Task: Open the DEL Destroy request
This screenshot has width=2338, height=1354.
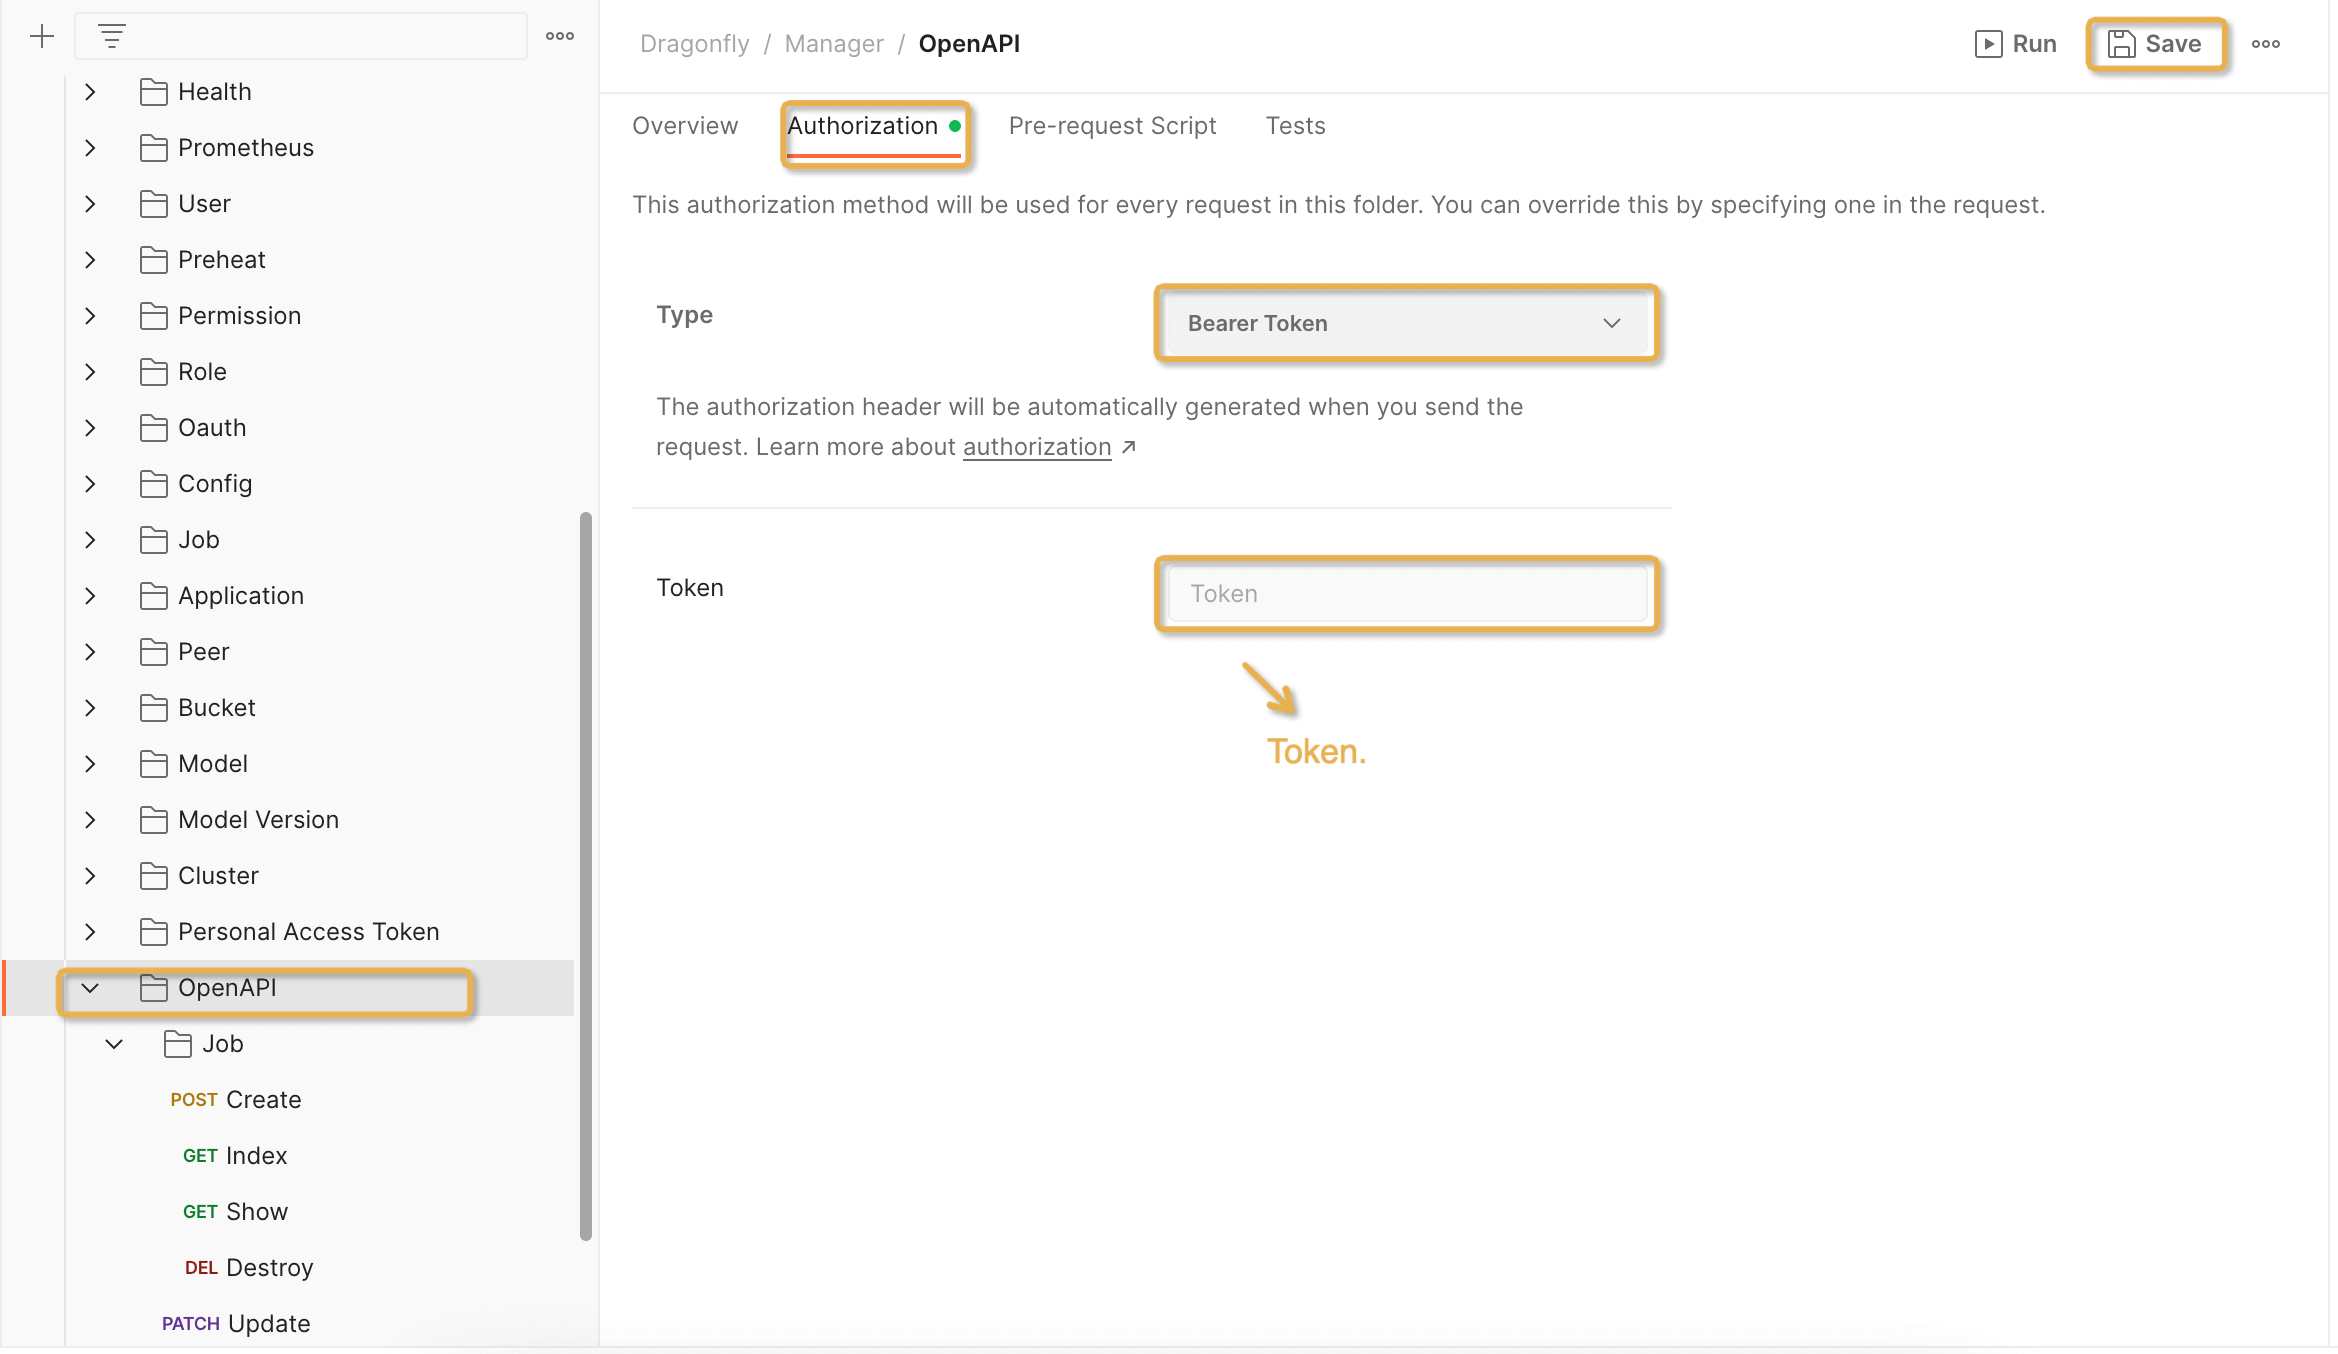Action: [x=249, y=1268]
